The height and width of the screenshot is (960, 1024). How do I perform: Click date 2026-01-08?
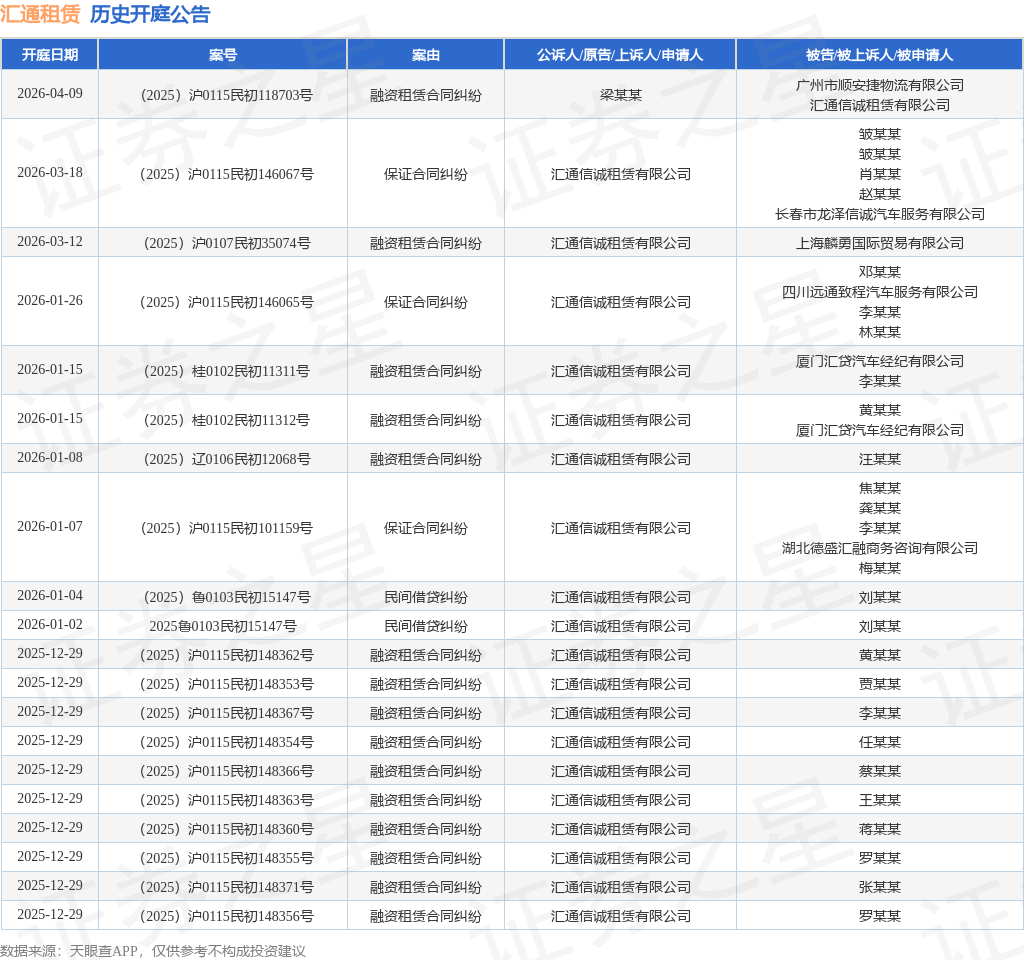tap(50, 458)
